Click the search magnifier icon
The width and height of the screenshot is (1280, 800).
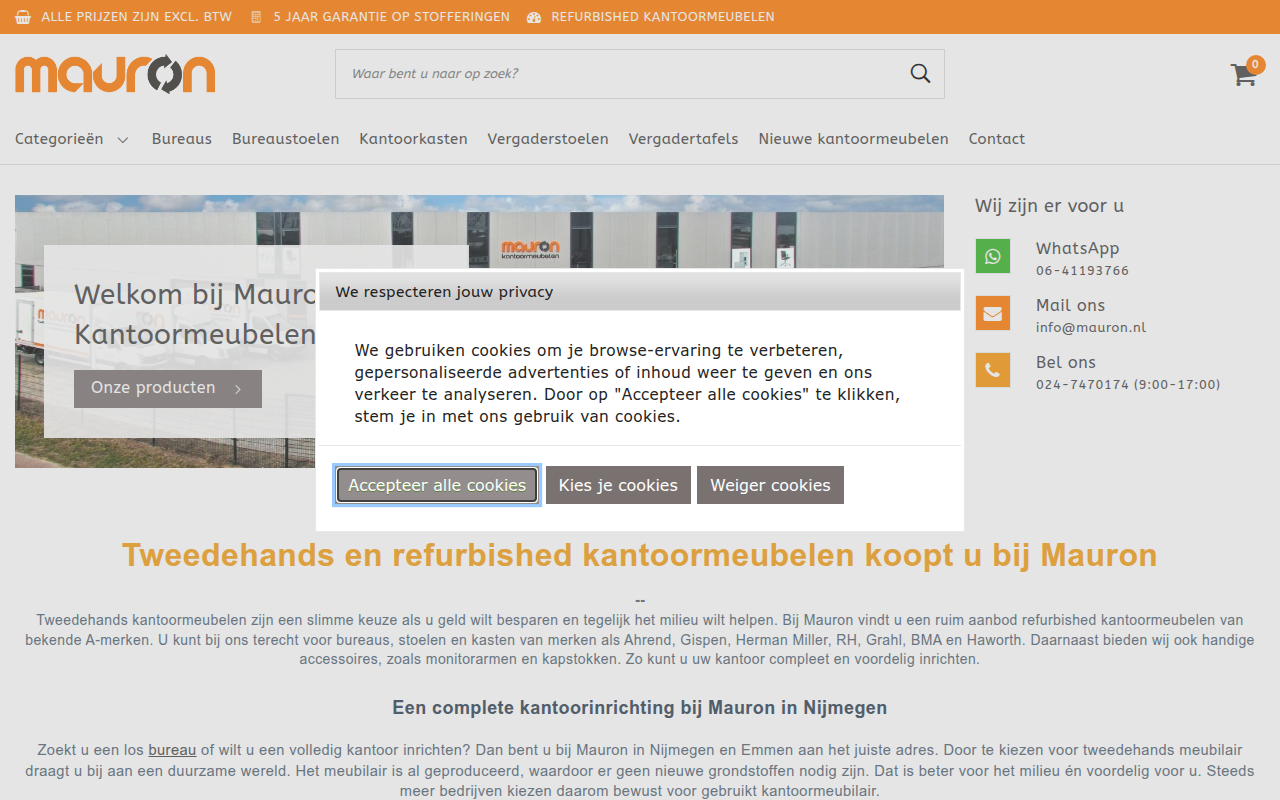[x=920, y=73]
